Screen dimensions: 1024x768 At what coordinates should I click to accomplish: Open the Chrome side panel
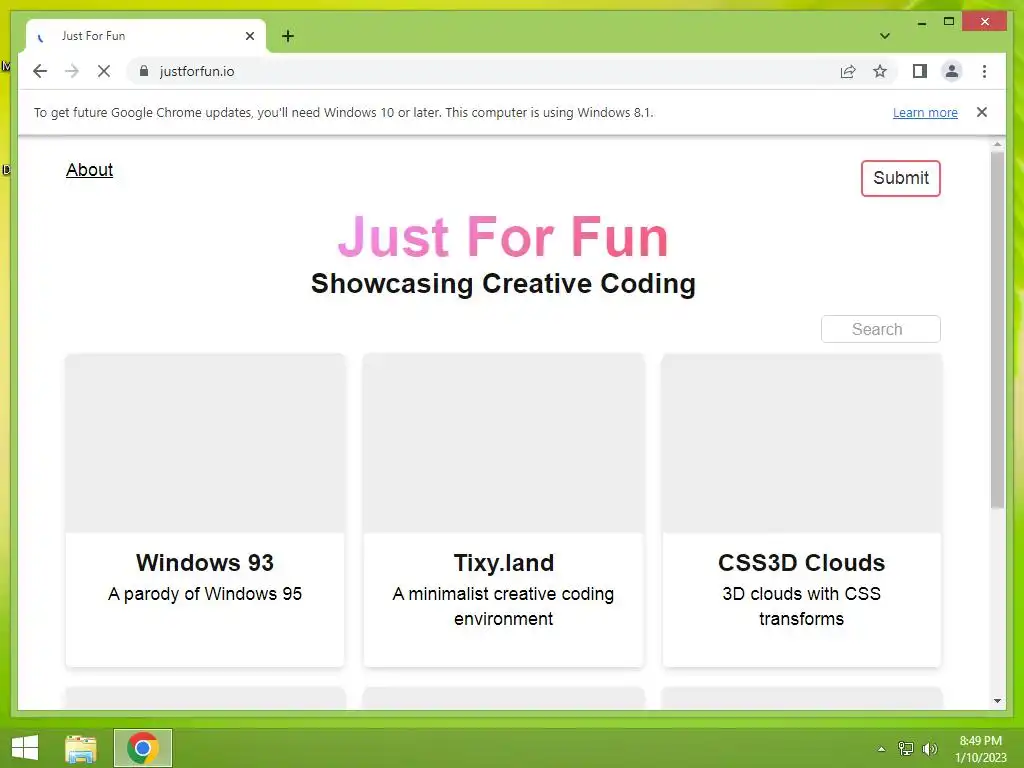(920, 71)
